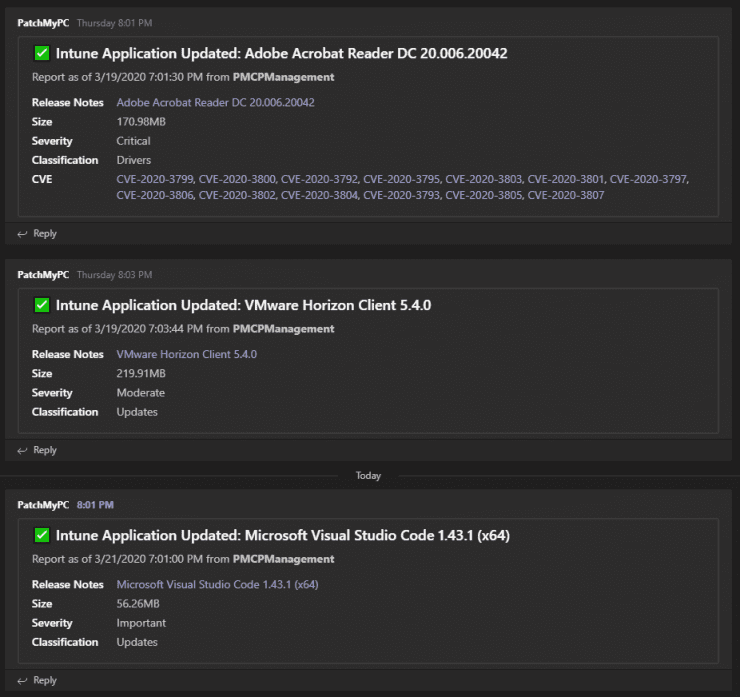Click PatchMyPC sender name on today's 8:01 PM post
This screenshot has width=740, height=697.
(43, 505)
